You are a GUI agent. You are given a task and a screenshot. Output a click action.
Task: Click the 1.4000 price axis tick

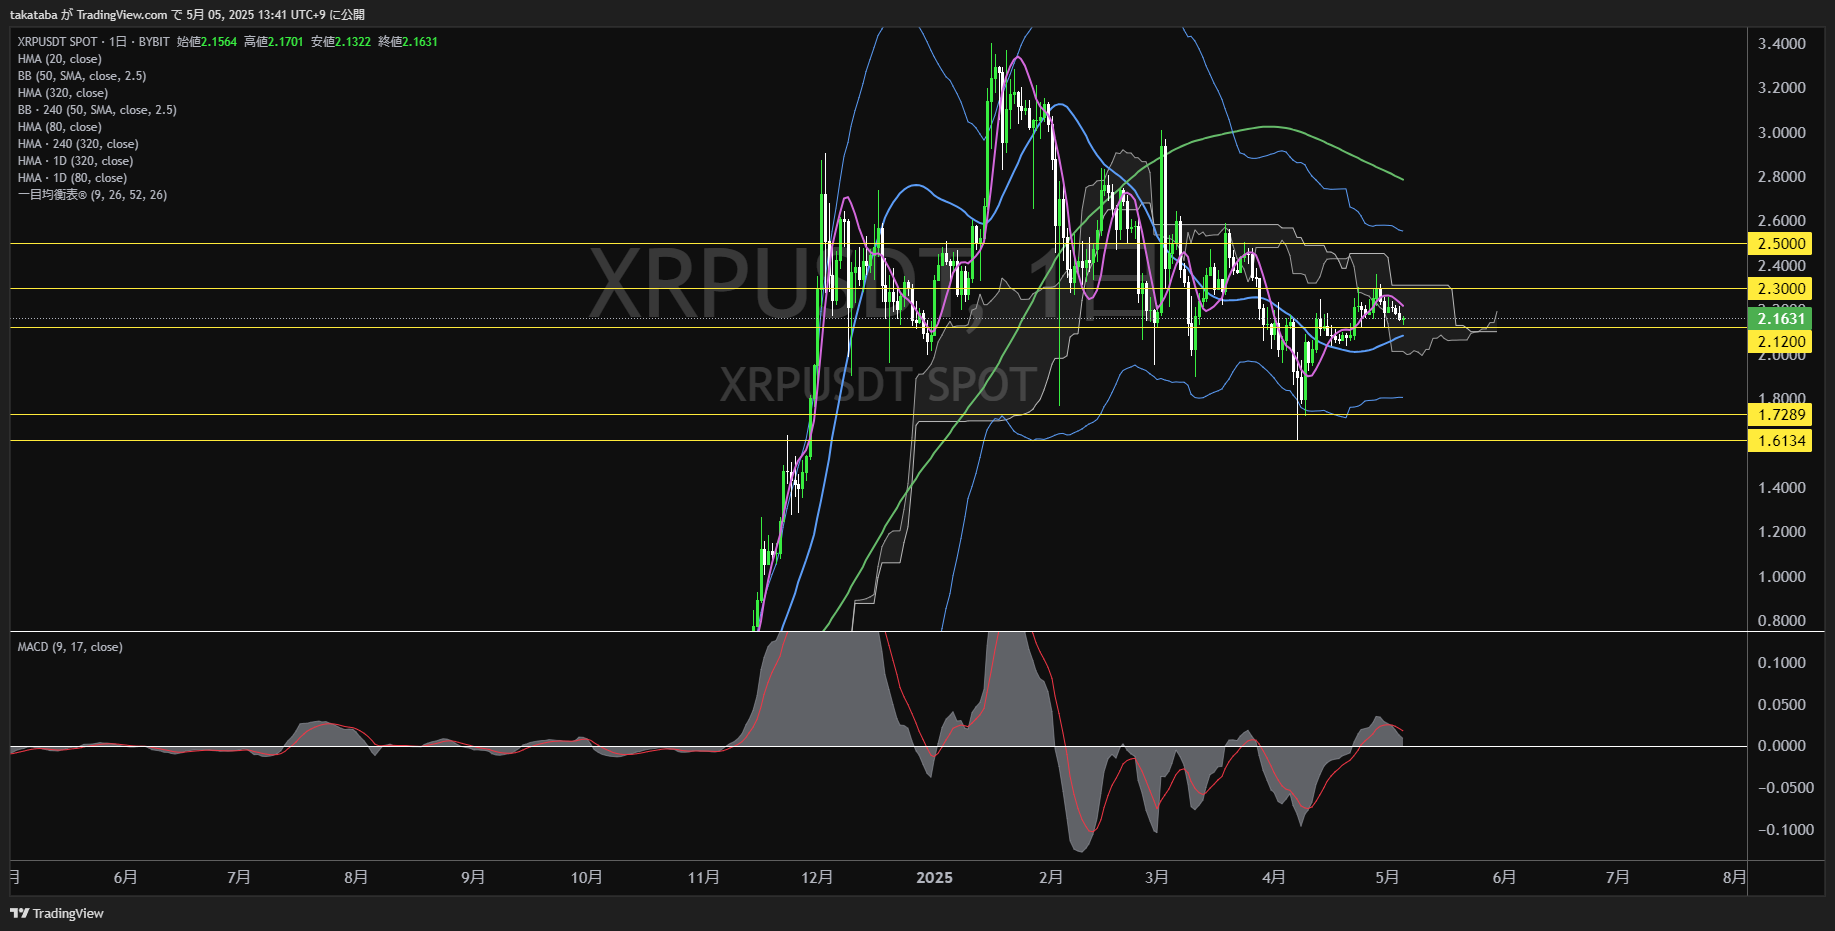point(1782,488)
